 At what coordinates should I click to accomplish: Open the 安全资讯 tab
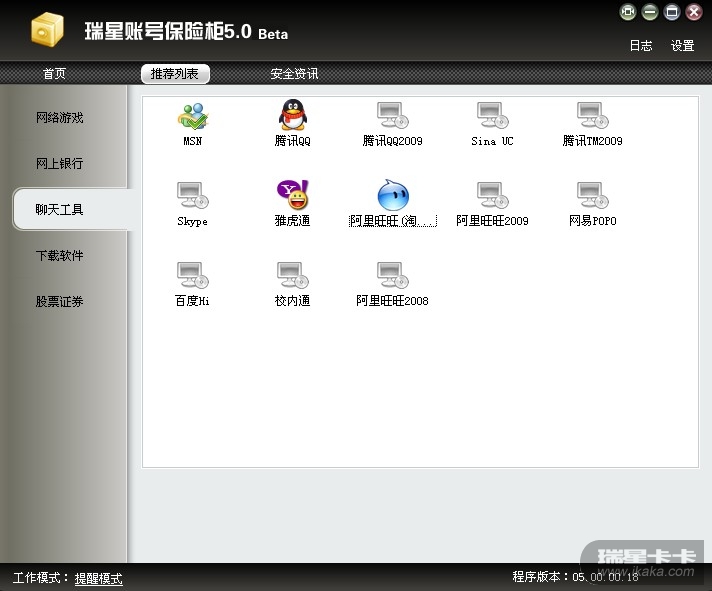tap(294, 74)
